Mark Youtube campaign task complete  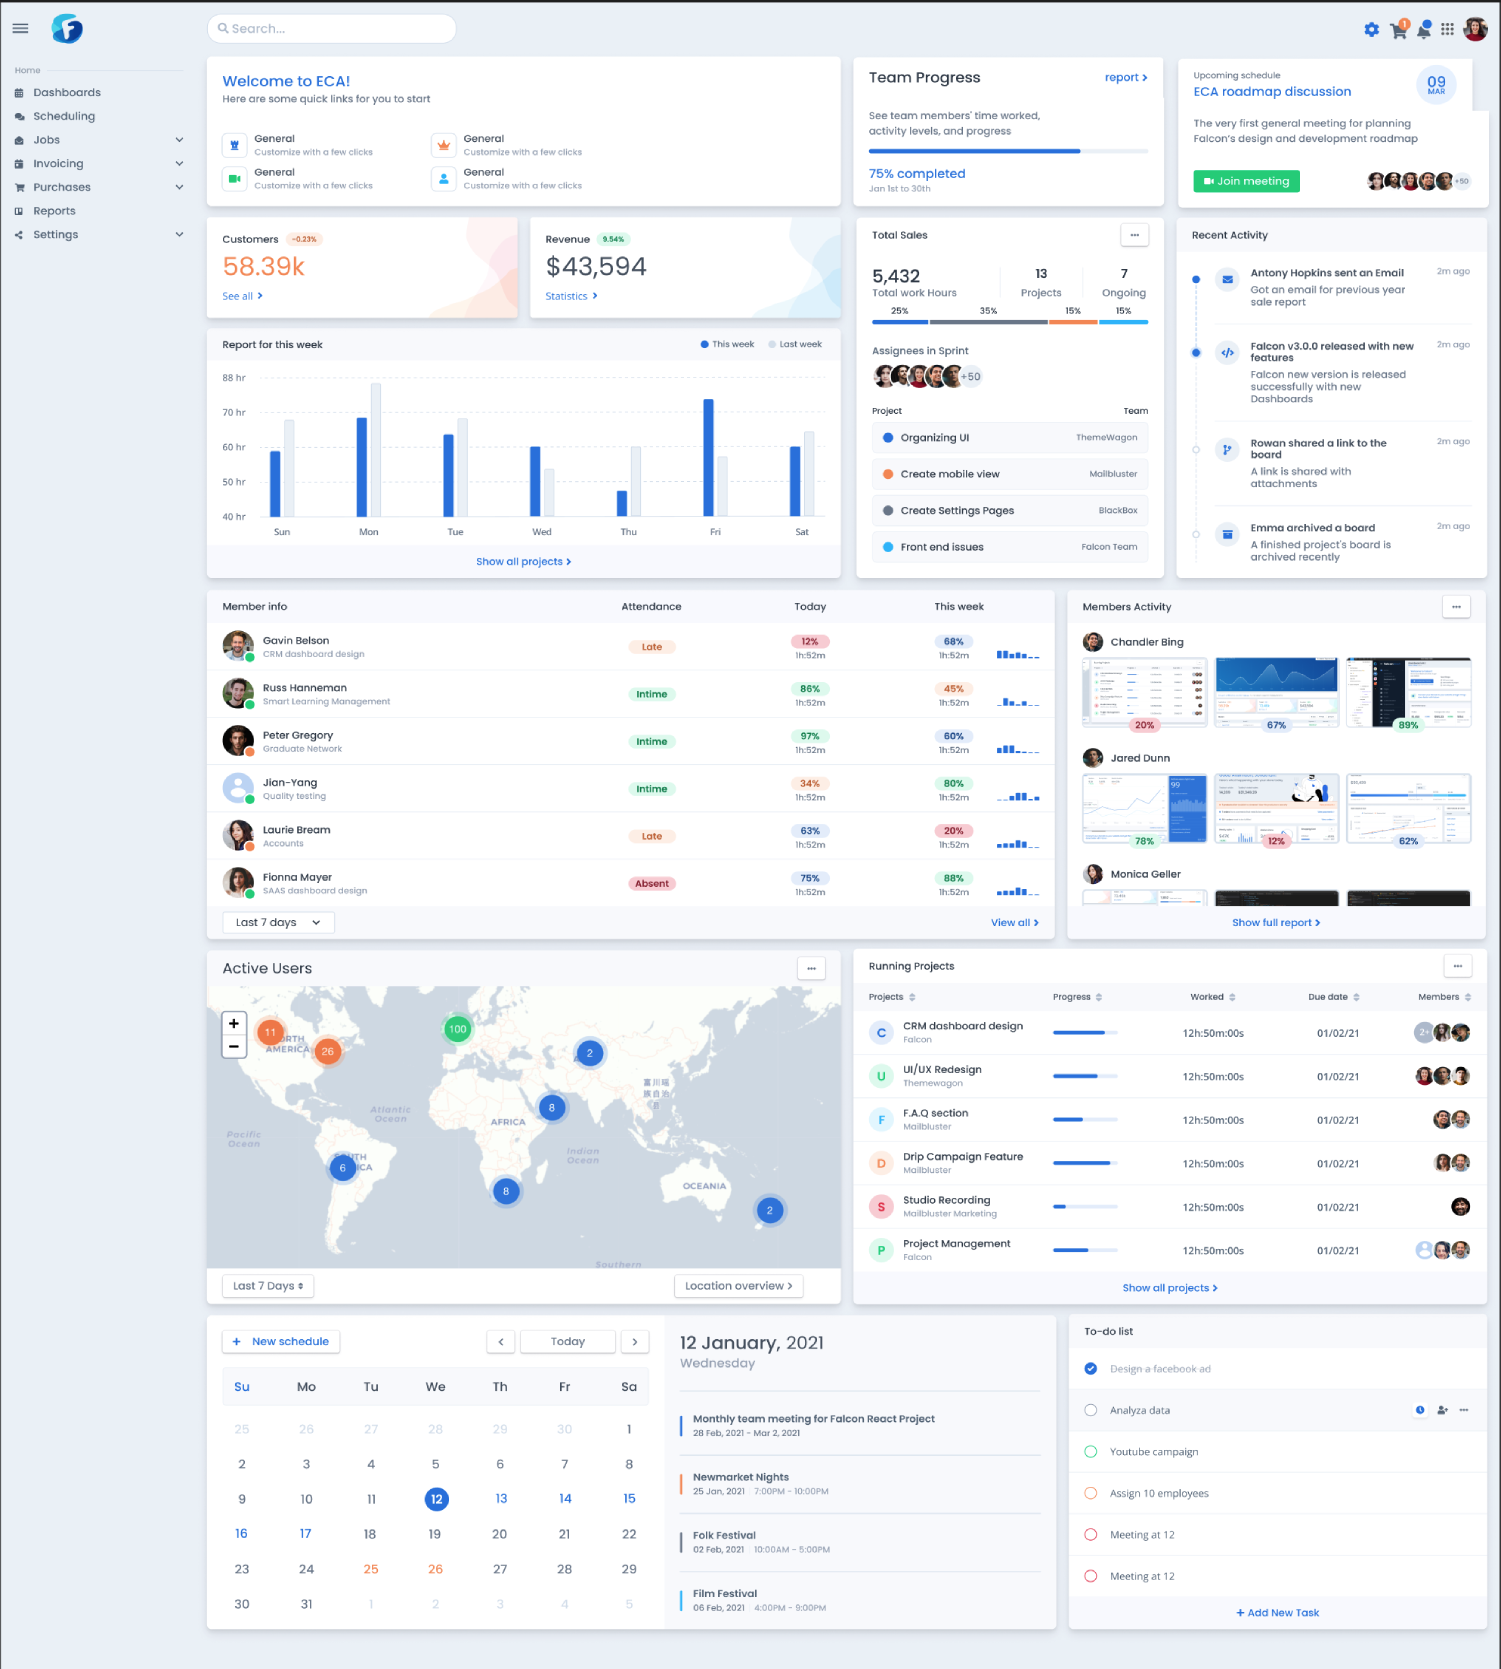pos(1091,1452)
